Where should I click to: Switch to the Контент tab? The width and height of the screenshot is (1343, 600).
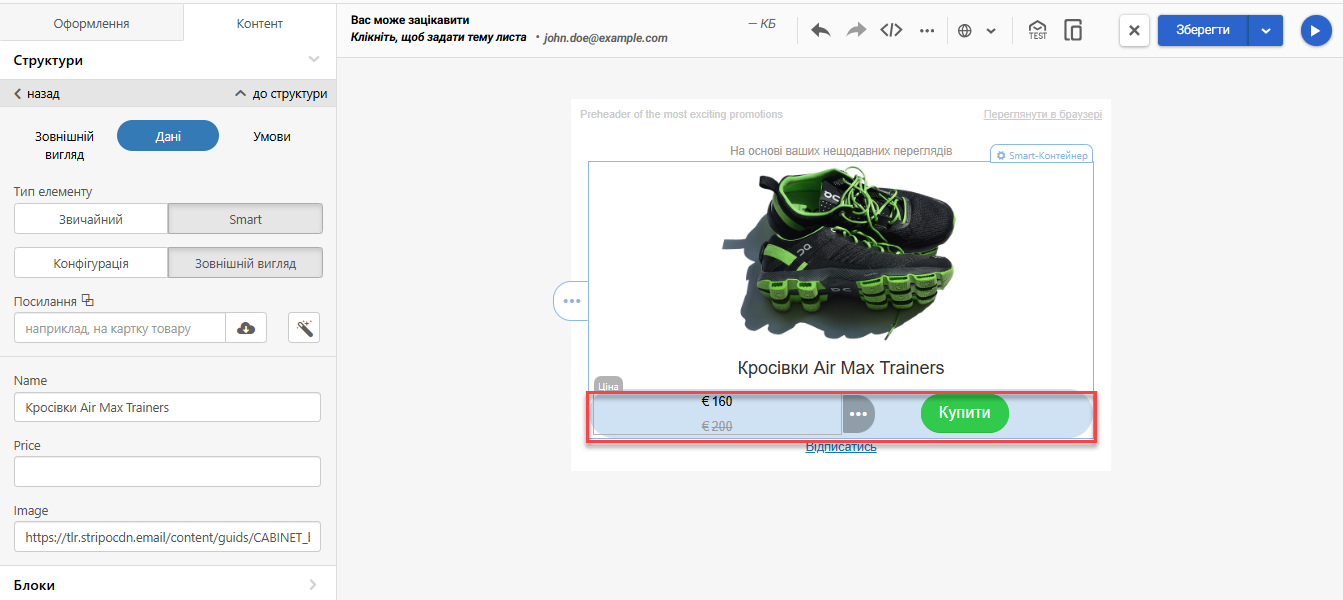pos(260,23)
